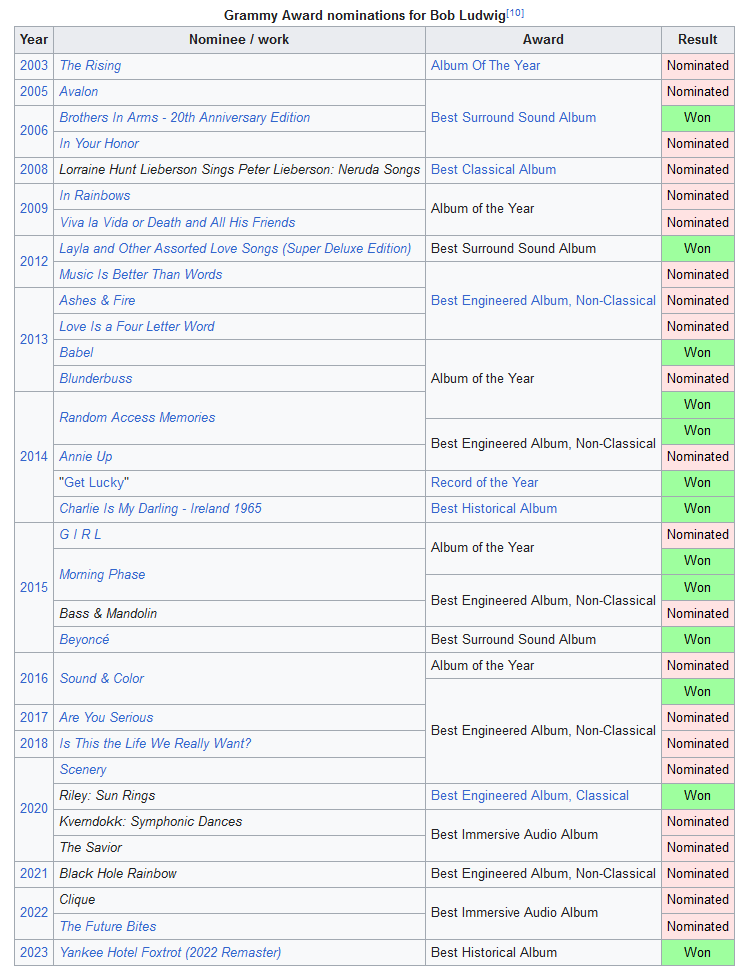Click the blue Best Surround Sound Album link
Viewport: 749px width, 979px height.
tap(513, 117)
